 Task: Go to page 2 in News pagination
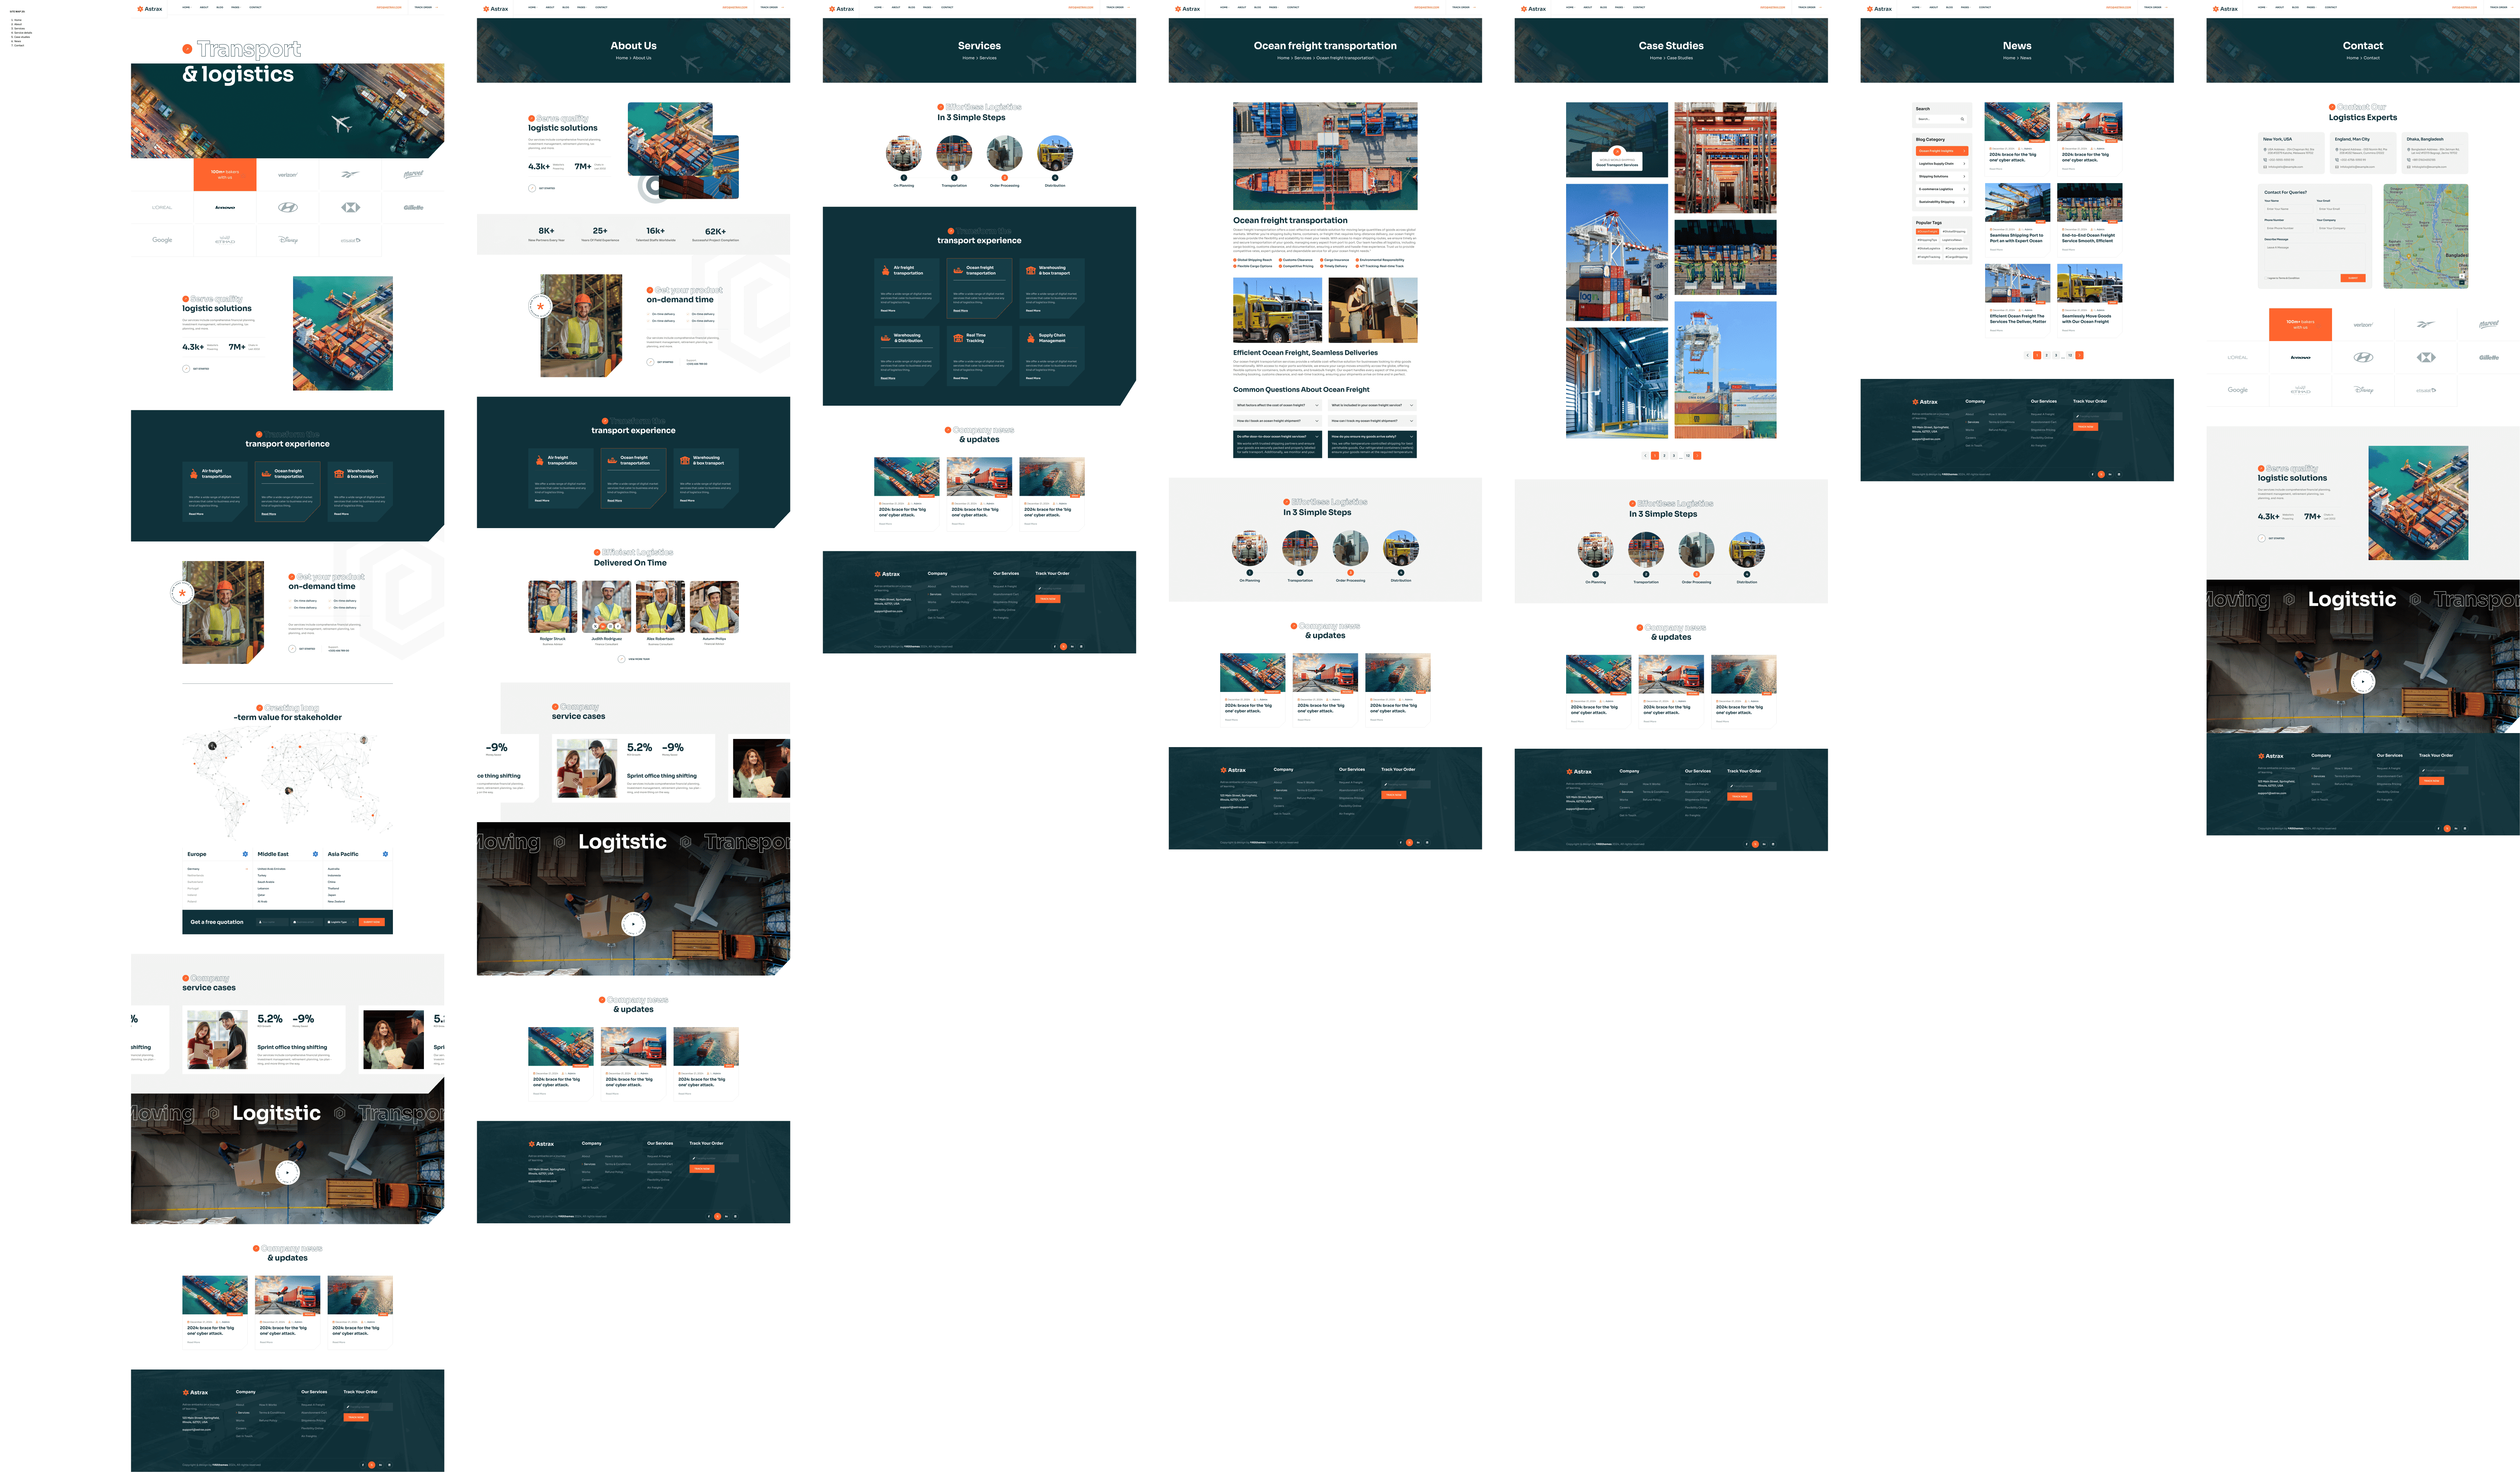(2047, 355)
